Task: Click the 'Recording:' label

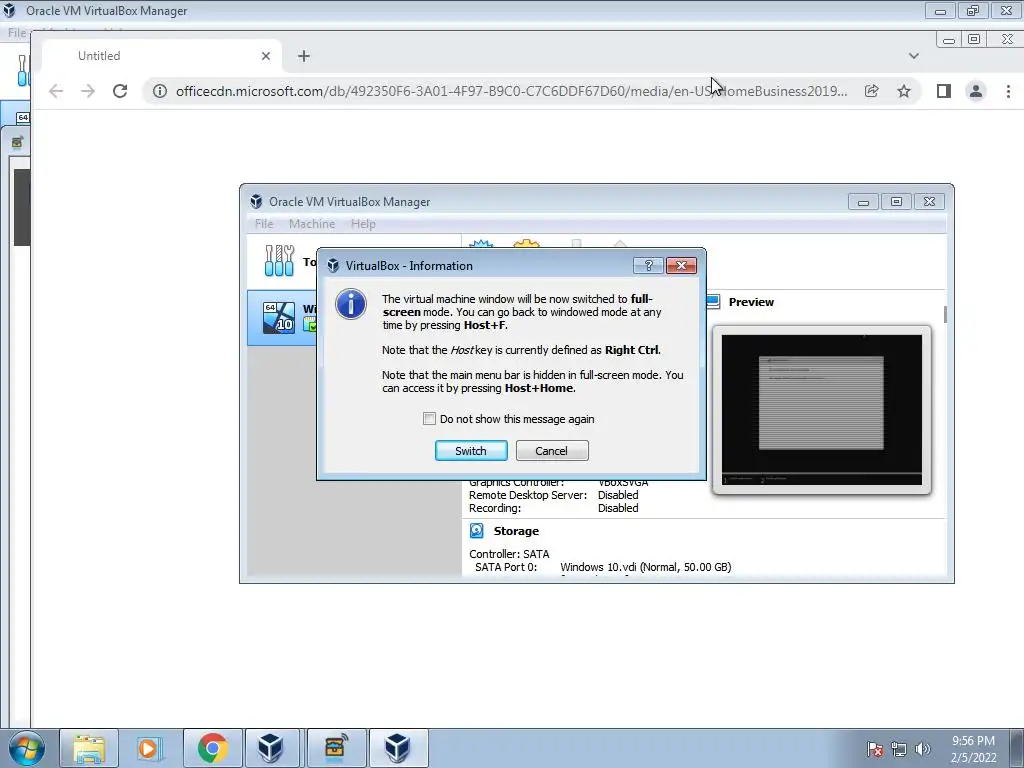Action: click(494, 508)
